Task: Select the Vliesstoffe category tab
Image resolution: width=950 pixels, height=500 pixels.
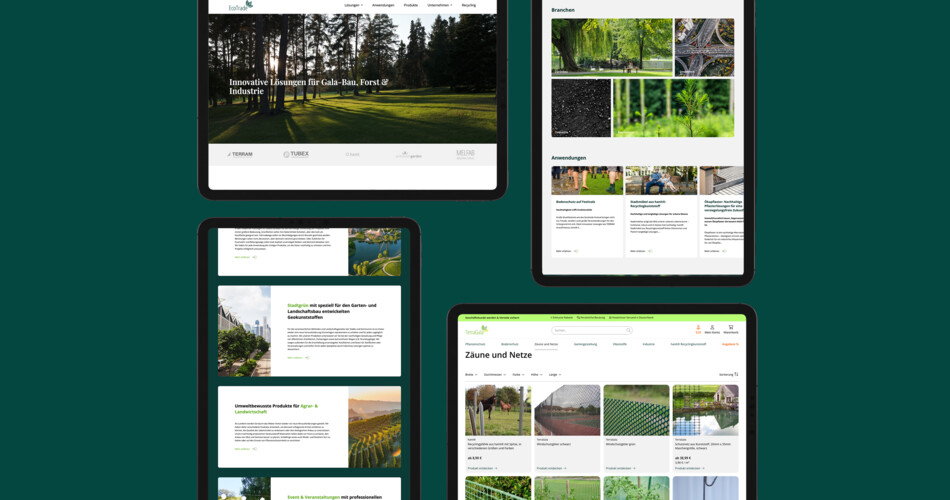Action: tap(620, 344)
